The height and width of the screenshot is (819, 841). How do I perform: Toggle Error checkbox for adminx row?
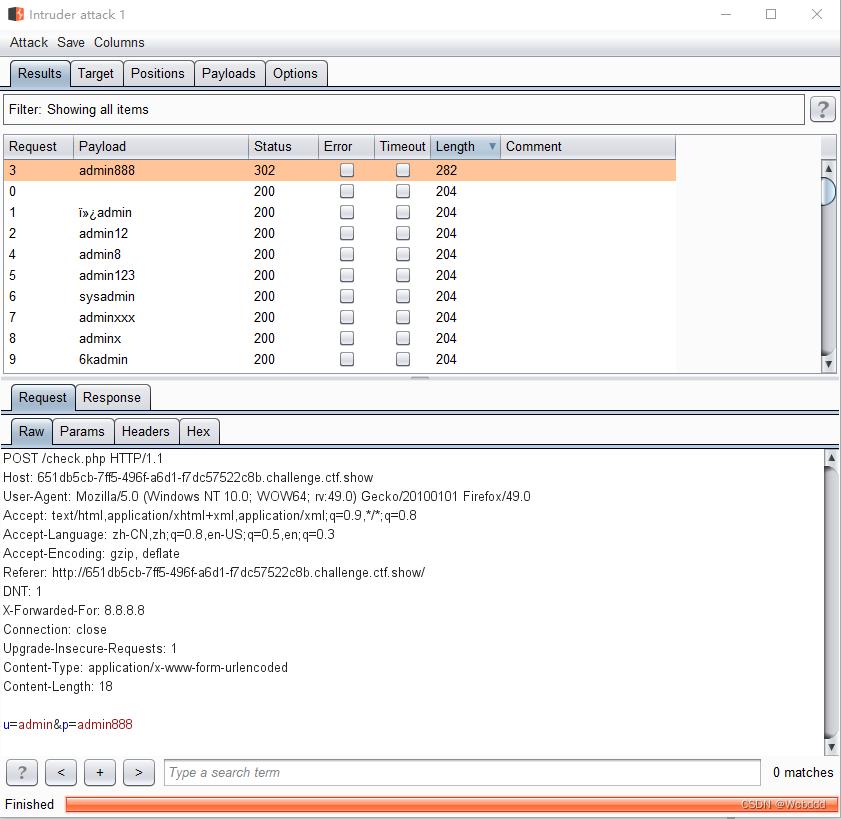point(347,338)
